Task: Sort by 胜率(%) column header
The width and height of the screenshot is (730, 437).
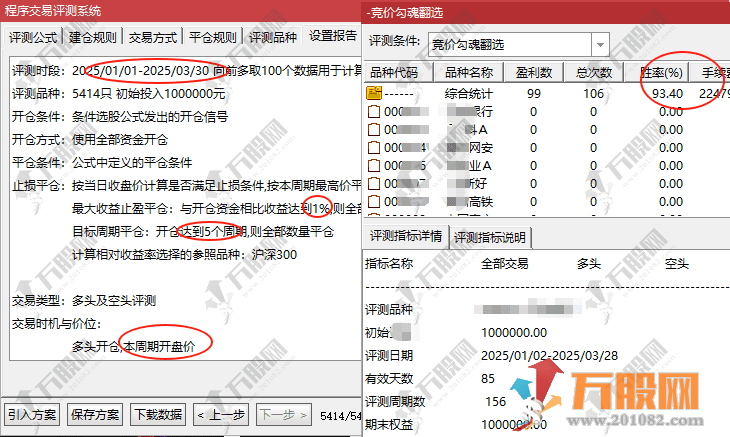Action: 656,72
